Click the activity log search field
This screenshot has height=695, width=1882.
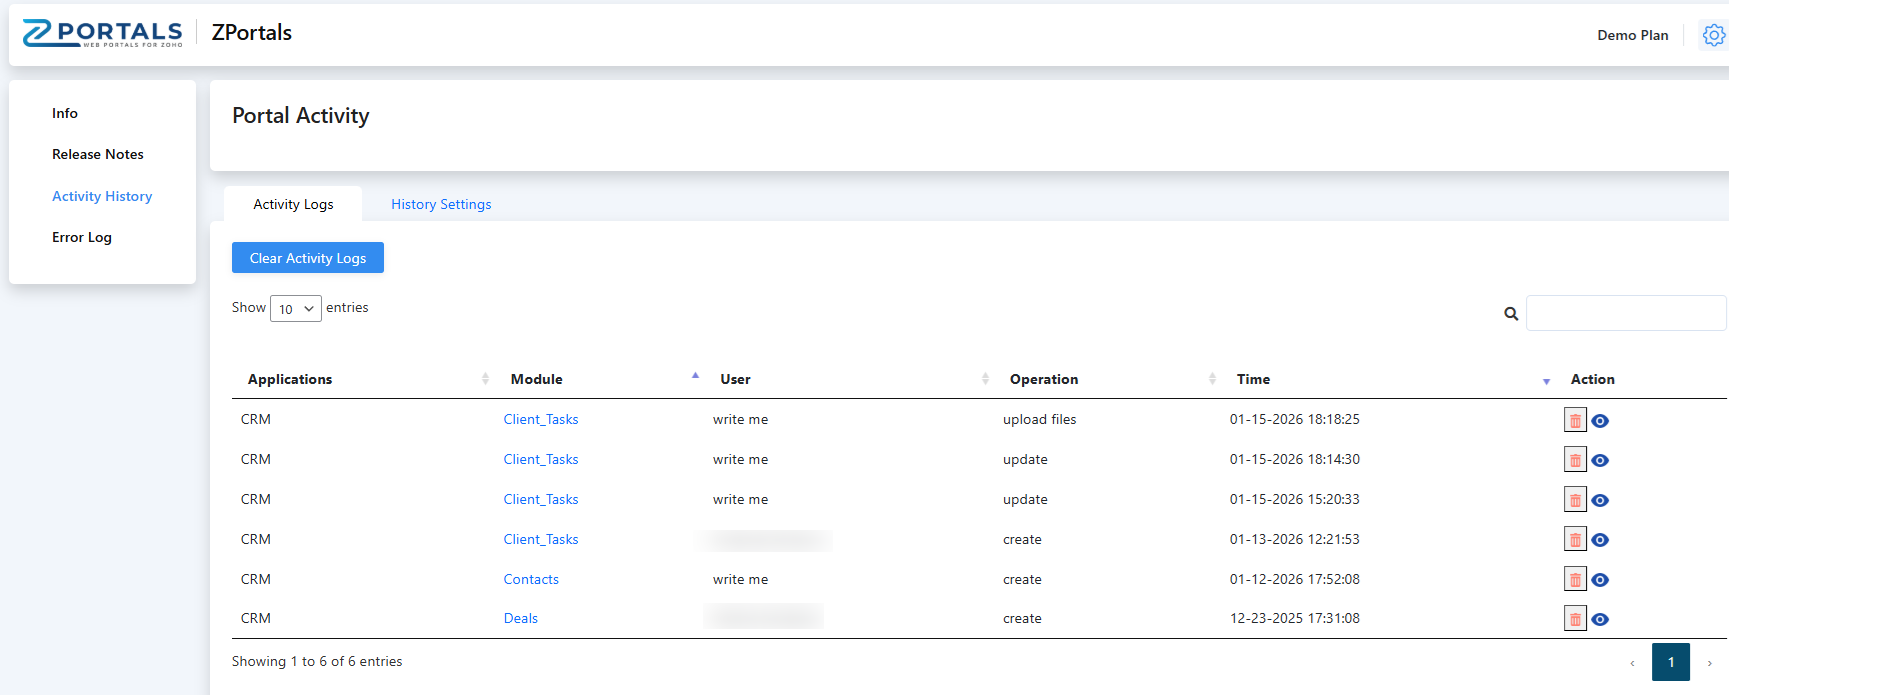[x=1625, y=313]
